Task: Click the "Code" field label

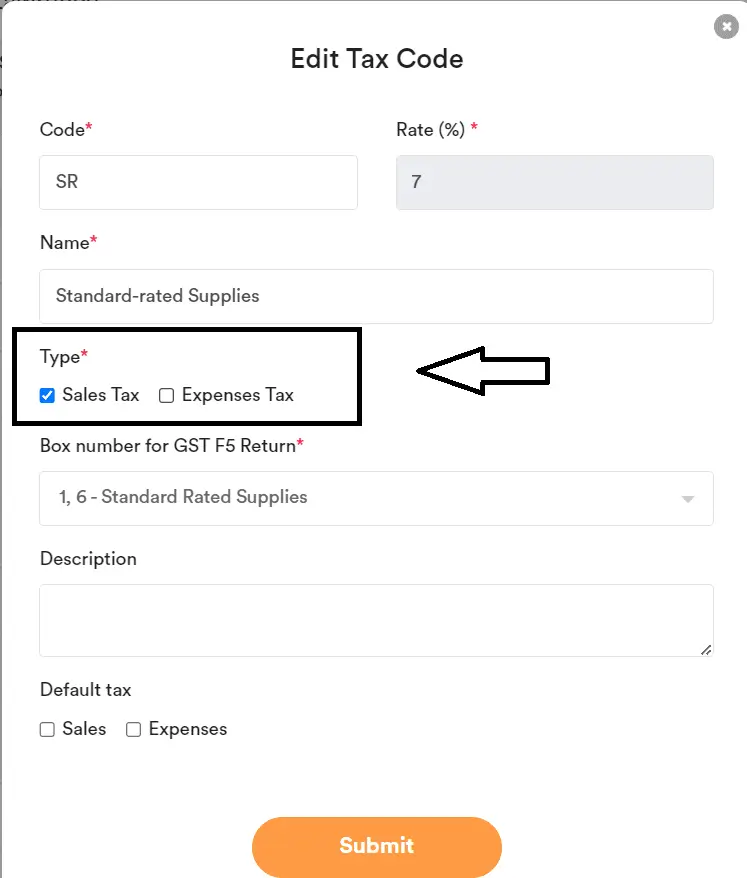Action: point(61,129)
